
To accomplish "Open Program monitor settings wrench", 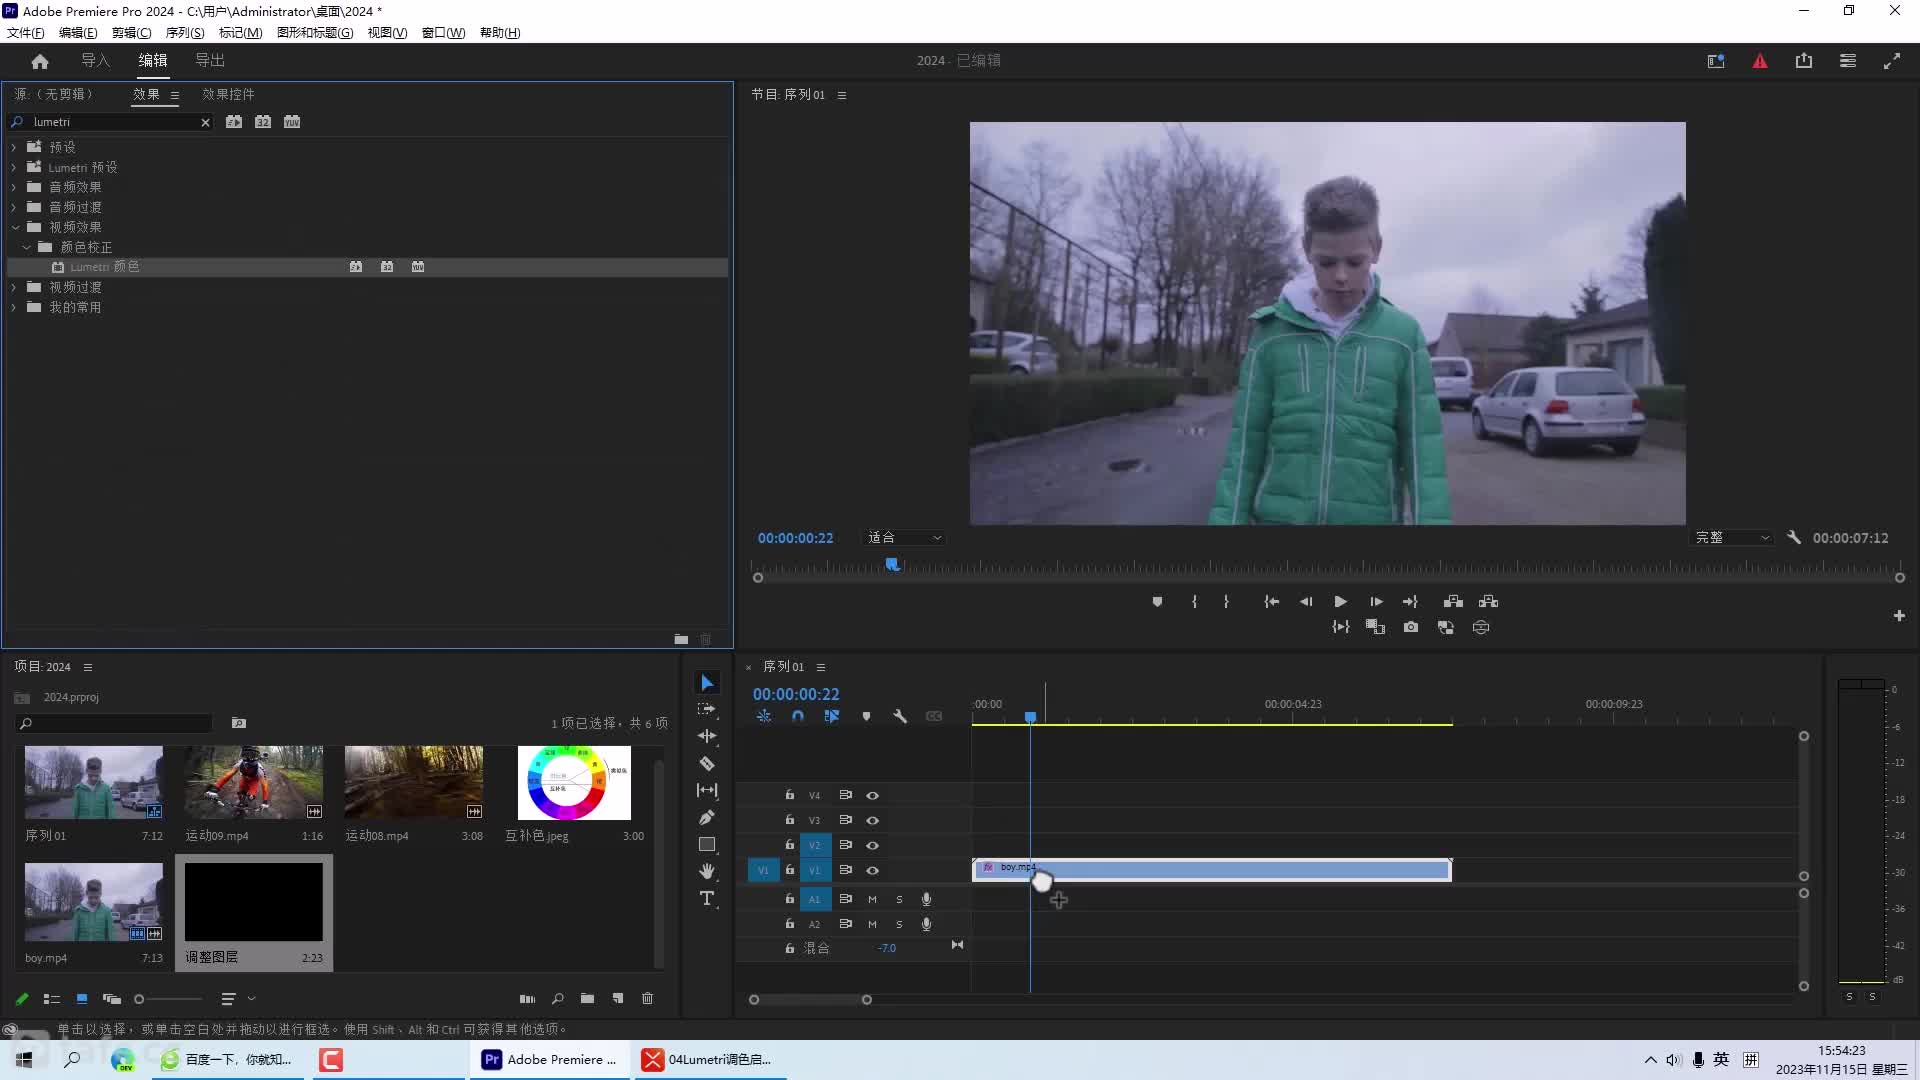I will click(x=1794, y=537).
